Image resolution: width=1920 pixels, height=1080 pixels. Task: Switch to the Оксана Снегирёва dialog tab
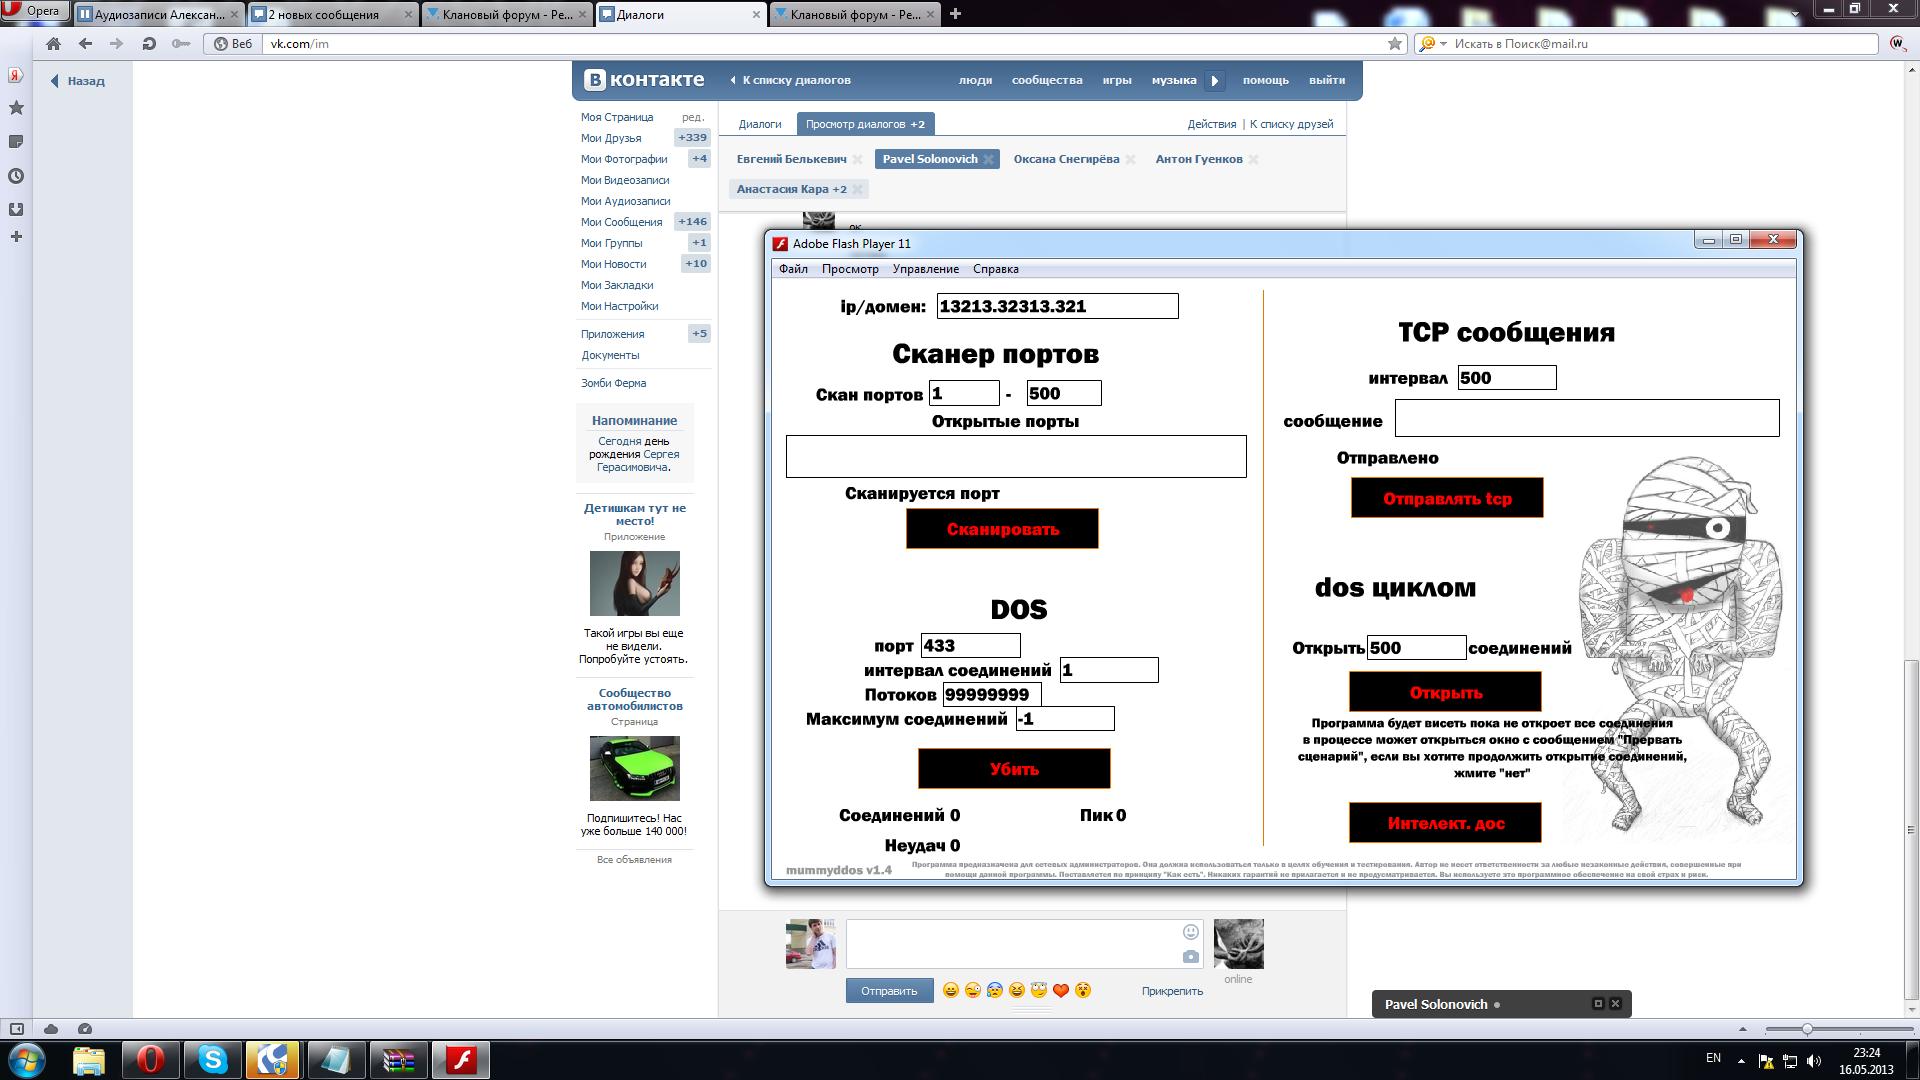1066,159
